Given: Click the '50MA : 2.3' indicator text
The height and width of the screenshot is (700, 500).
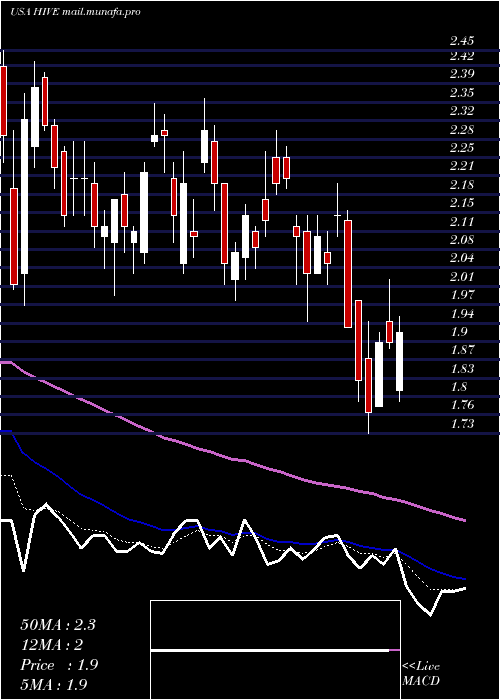Looking at the screenshot, I should coord(58,625).
